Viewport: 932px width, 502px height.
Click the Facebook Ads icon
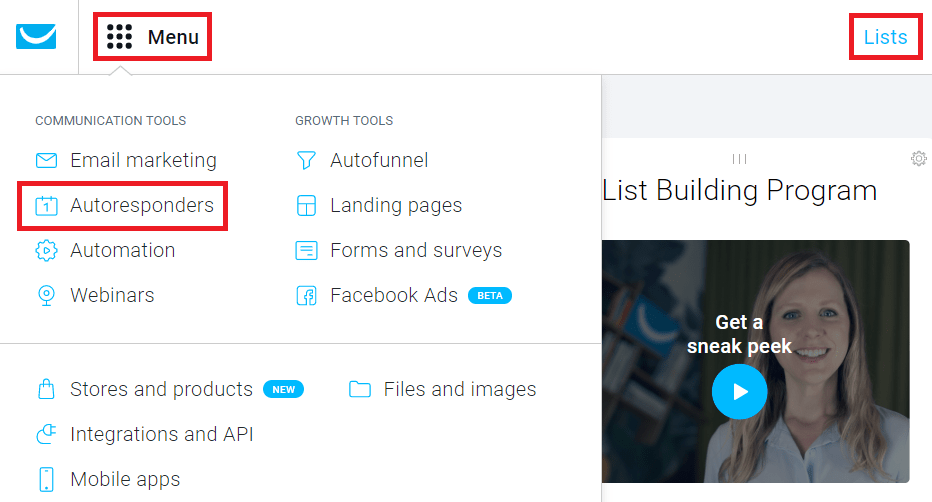(306, 296)
